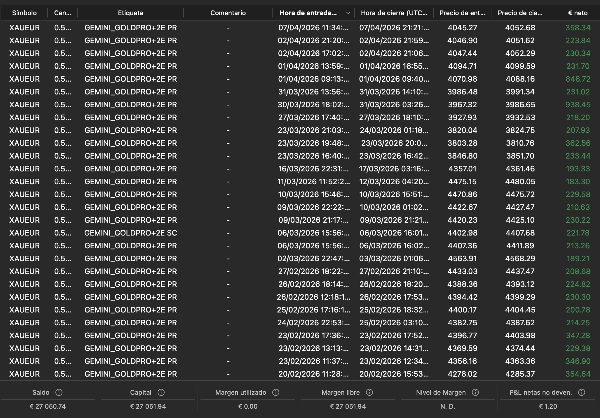The image size is (600, 418).
Task: Select comment dash in the 4094.71 row
Action: 228,66
